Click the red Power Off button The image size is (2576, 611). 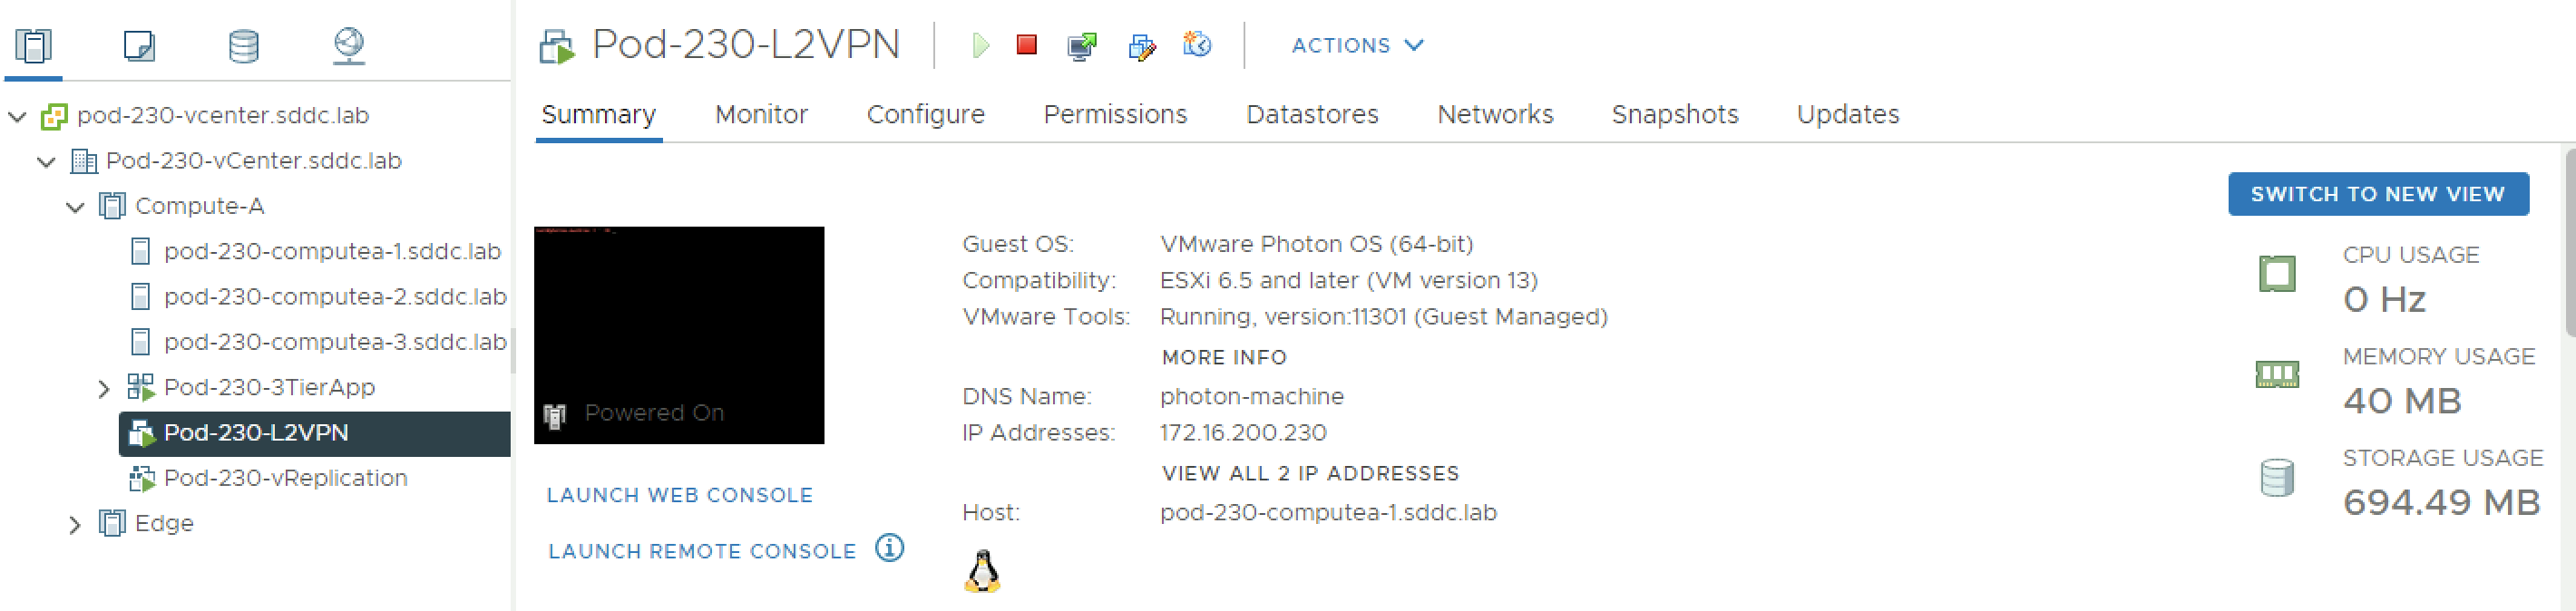click(x=1026, y=45)
